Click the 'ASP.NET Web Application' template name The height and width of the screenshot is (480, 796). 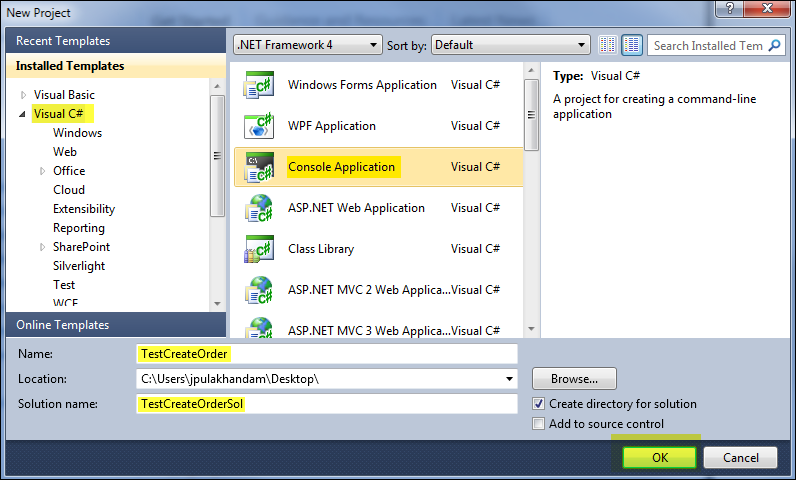click(x=356, y=208)
